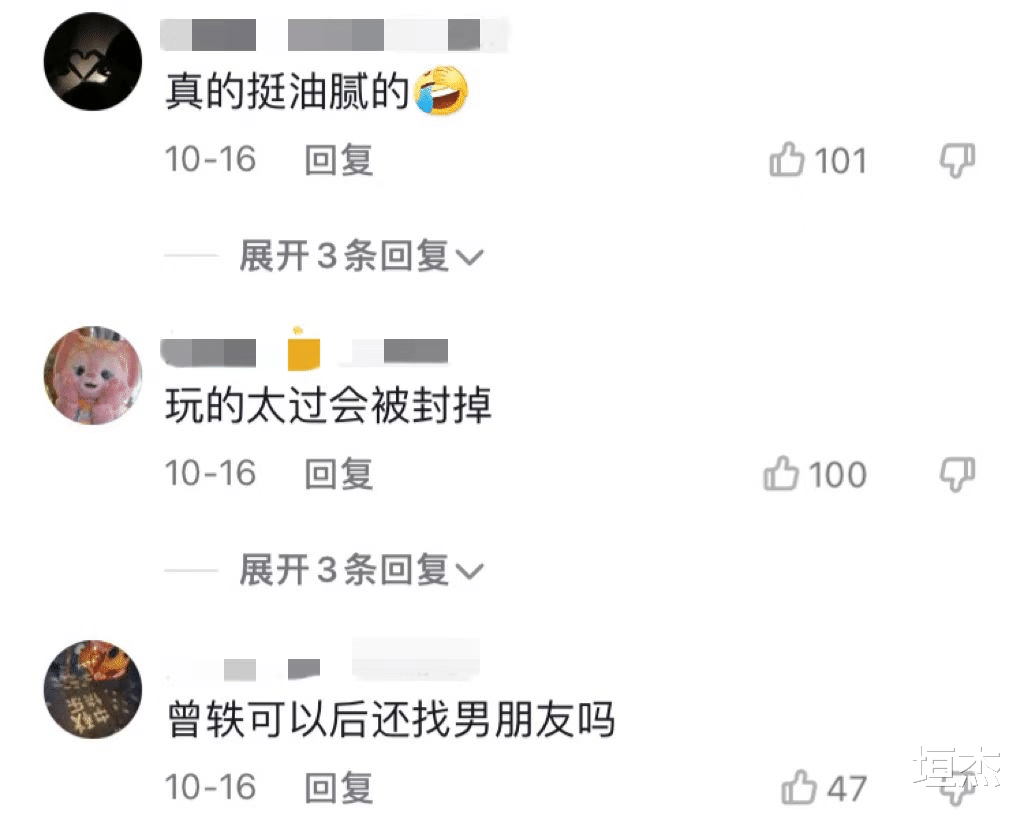Image resolution: width=1024 pixels, height=819 pixels.
Task: Open the first commenter's username
Action: 334,35
